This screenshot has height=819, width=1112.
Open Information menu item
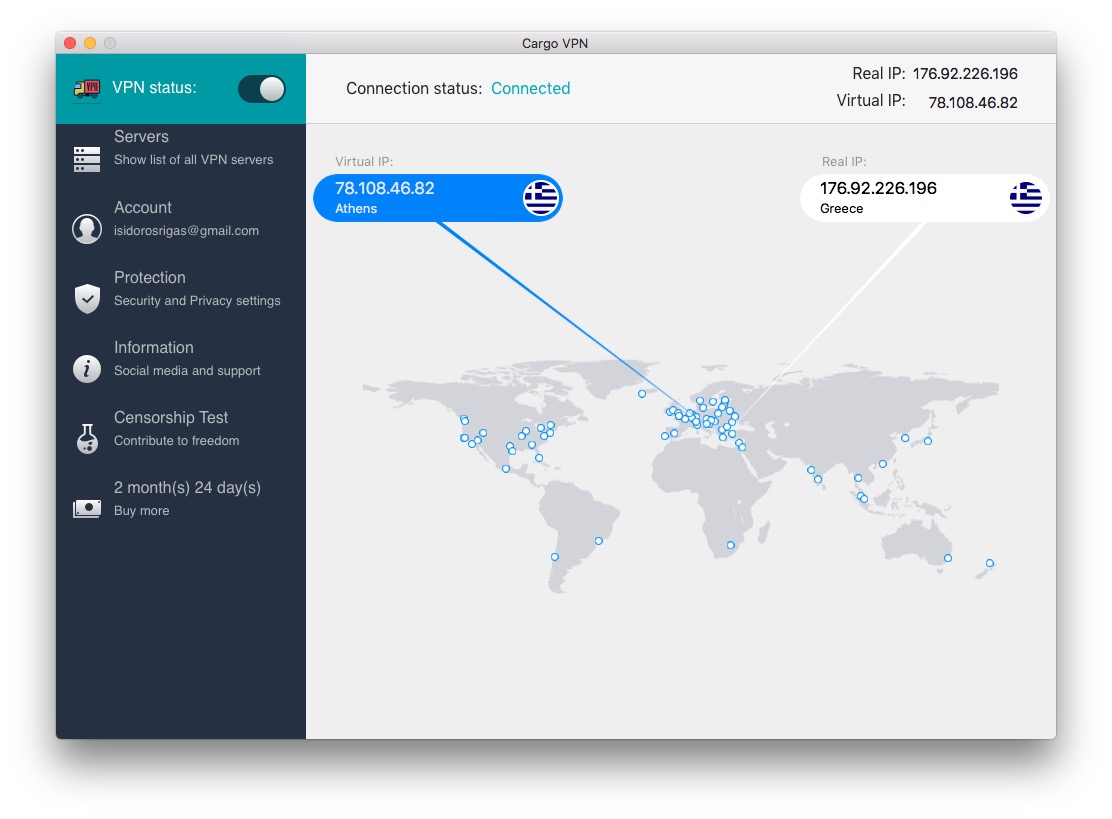[181, 359]
